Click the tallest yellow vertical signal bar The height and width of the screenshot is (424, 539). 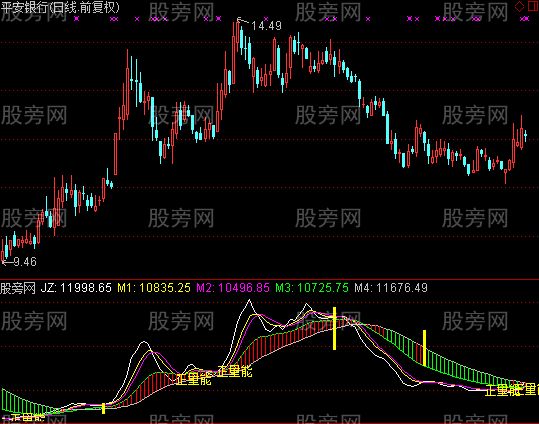click(x=334, y=329)
